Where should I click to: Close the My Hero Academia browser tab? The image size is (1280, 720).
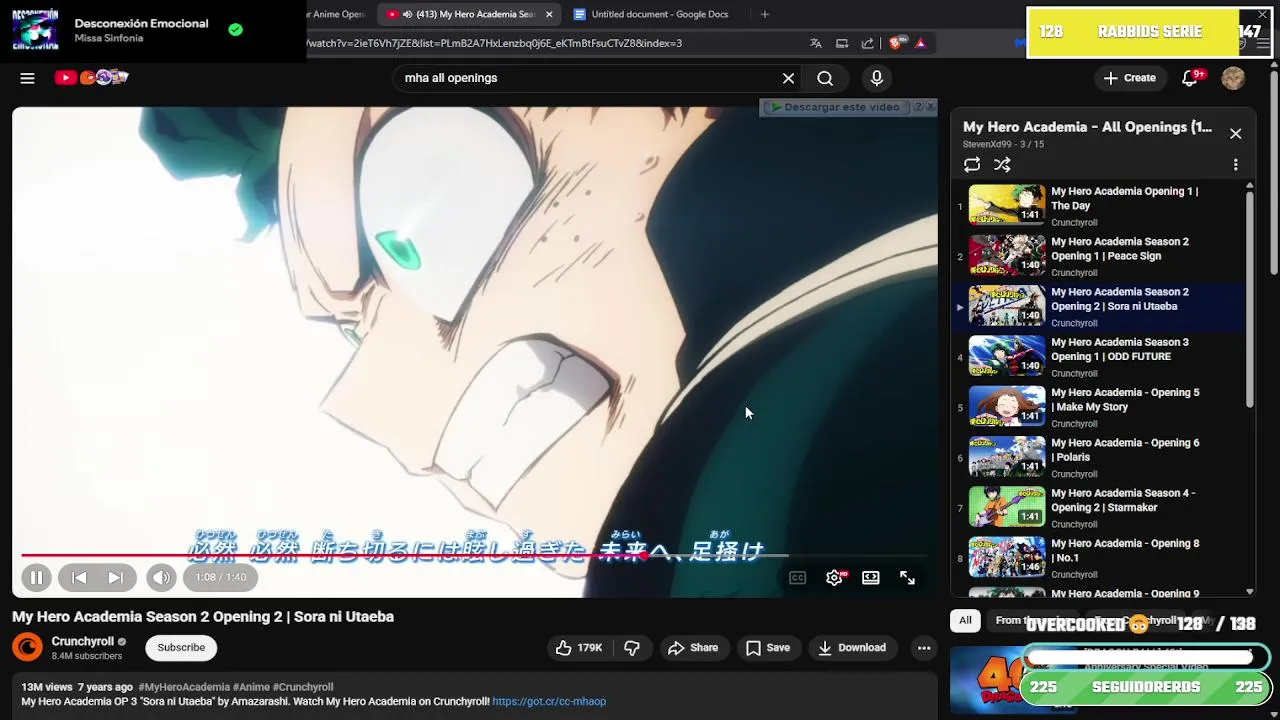(549, 14)
